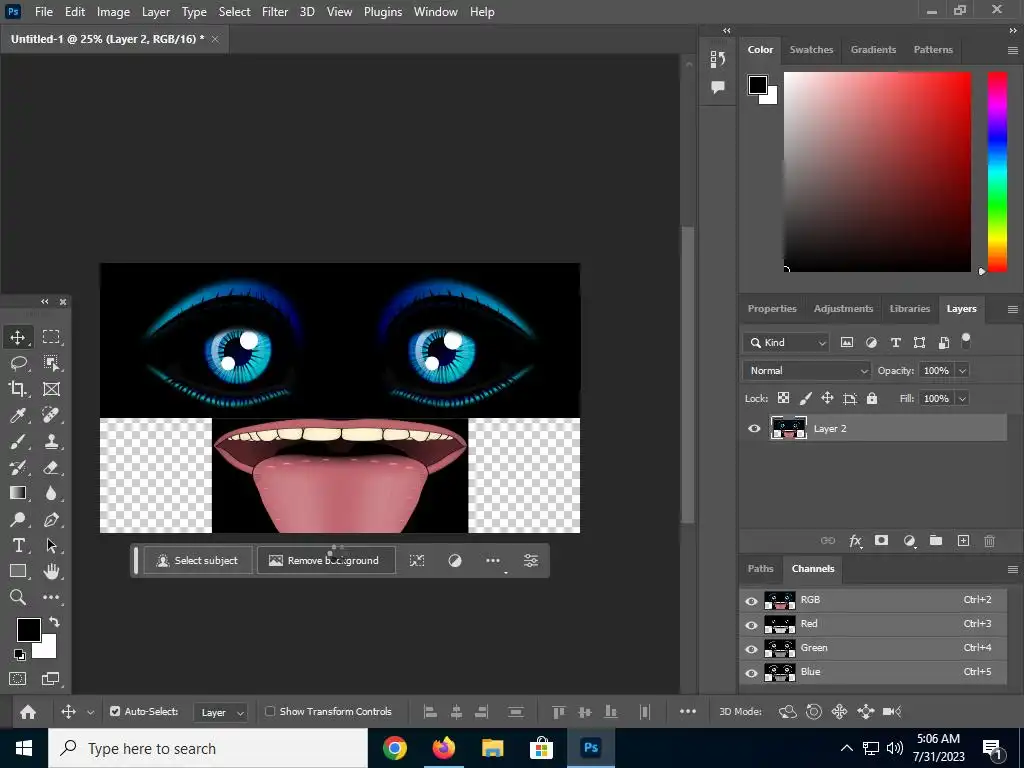Select the Rectangle shape tool
The height and width of the screenshot is (768, 1024).
click(x=18, y=571)
